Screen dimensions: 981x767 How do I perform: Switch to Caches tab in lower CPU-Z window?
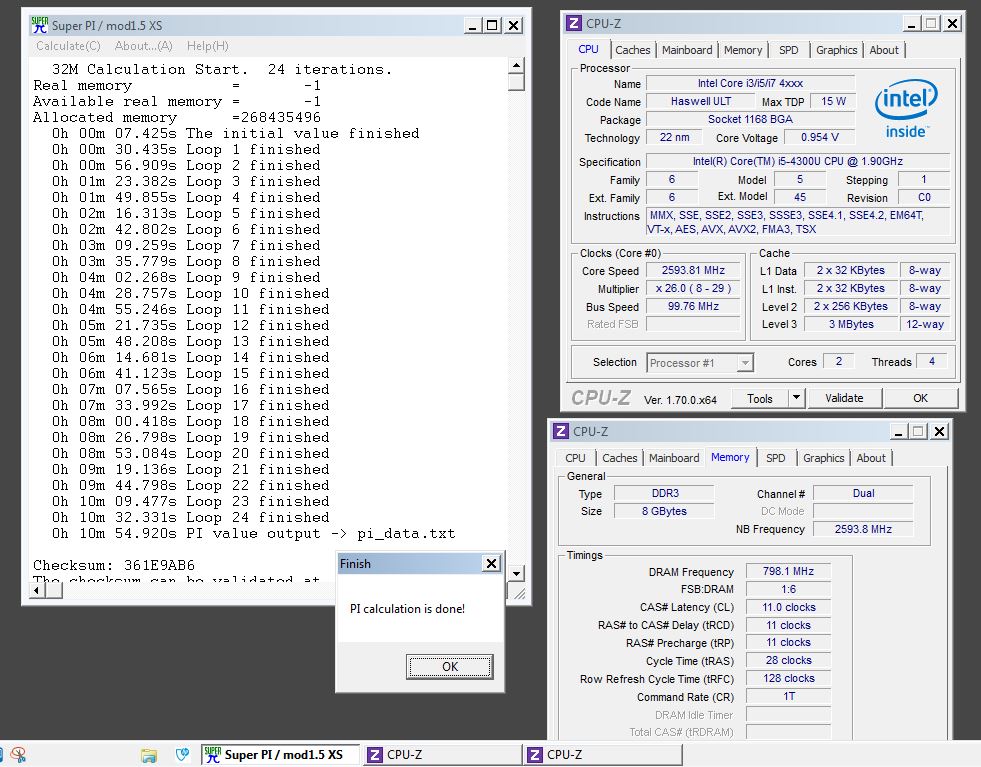[619, 458]
